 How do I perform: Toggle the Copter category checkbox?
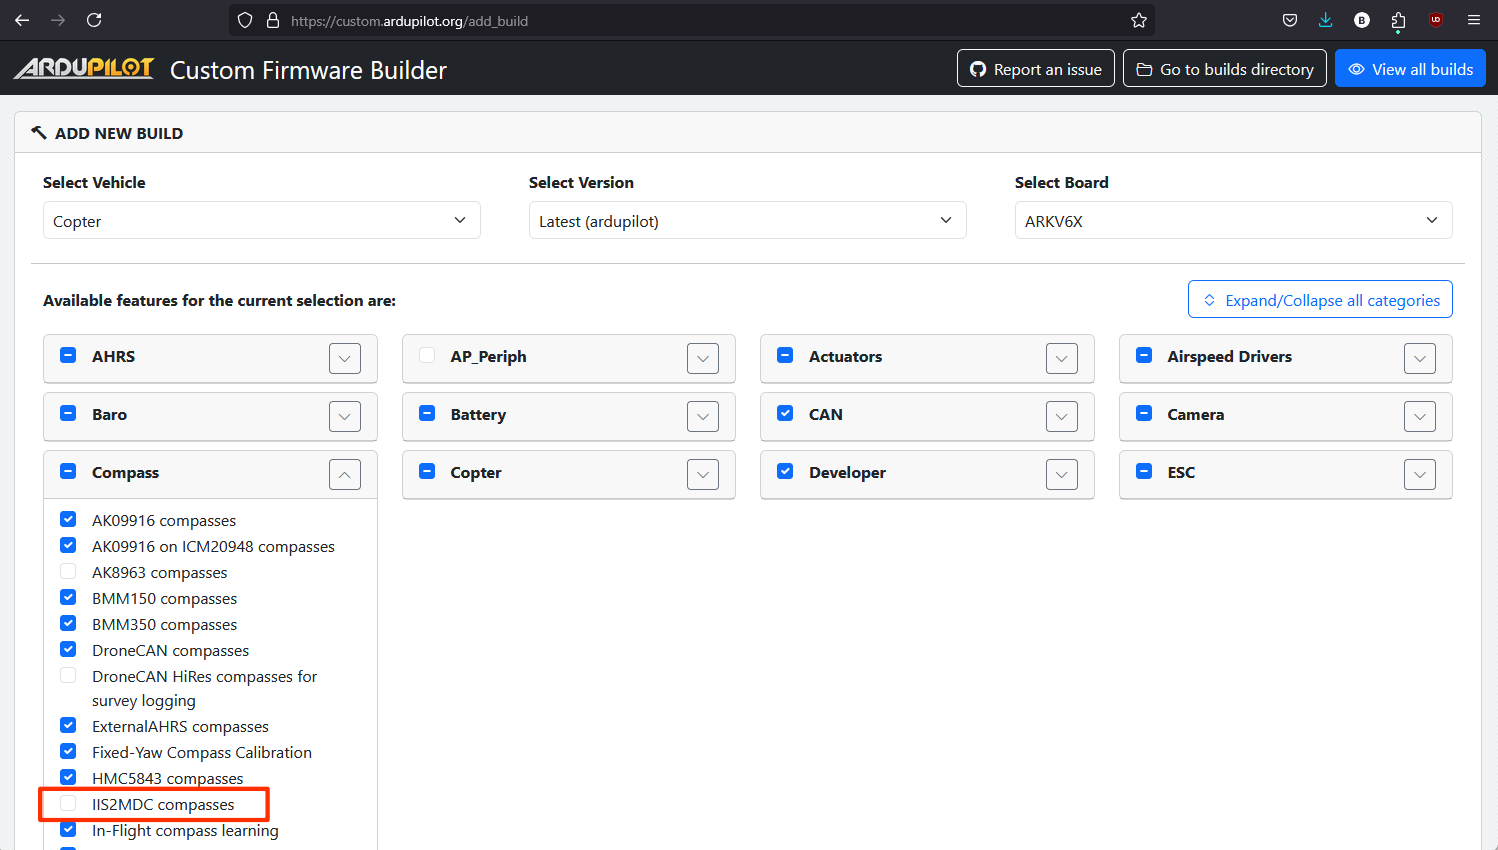427,471
